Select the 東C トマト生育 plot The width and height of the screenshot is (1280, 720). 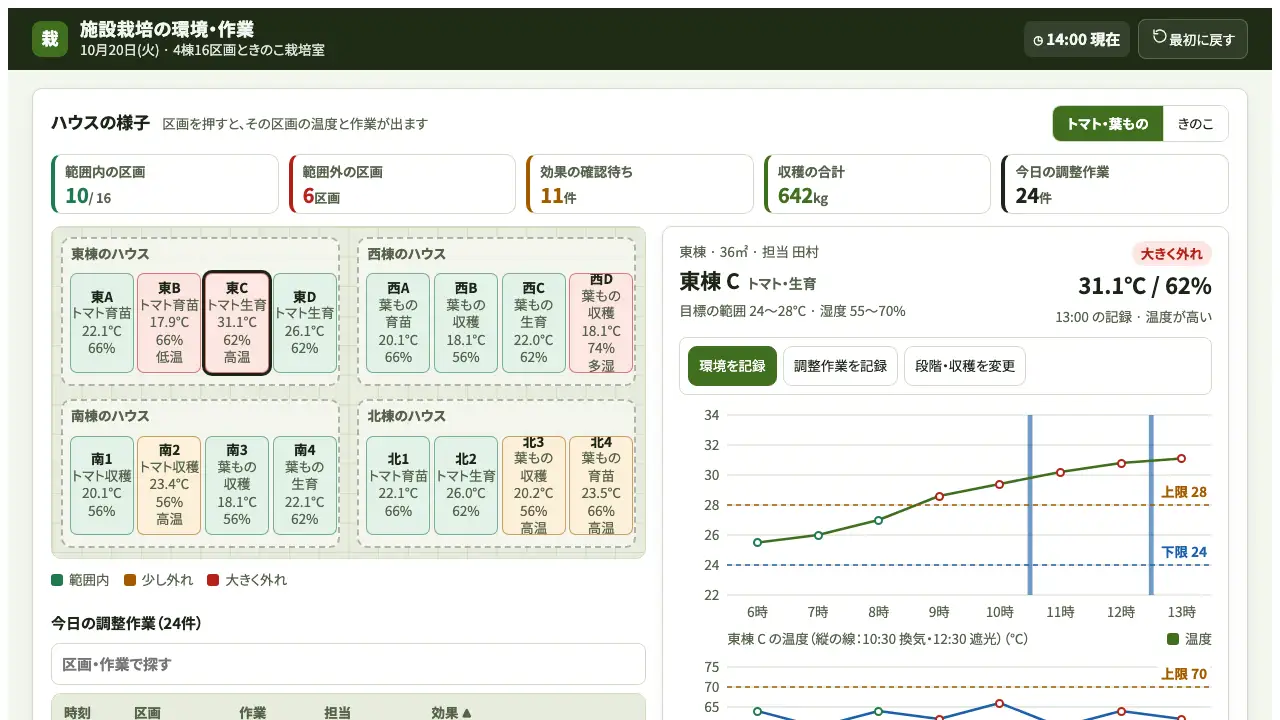click(x=237, y=323)
